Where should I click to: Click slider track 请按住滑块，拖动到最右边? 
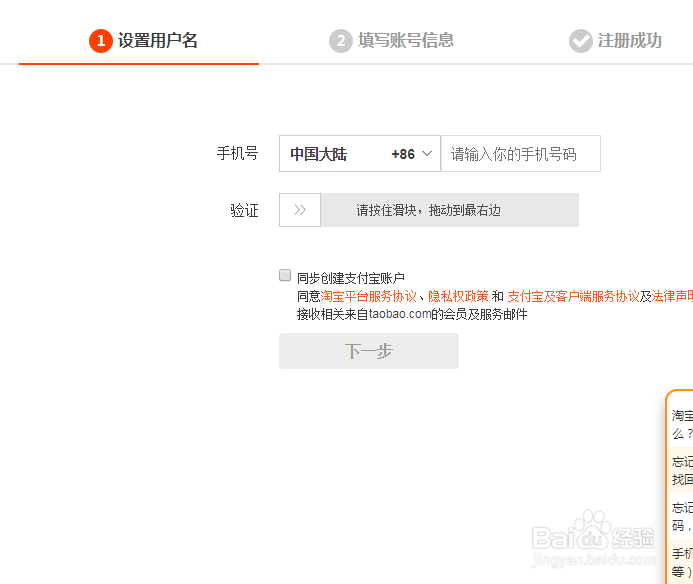tap(449, 210)
